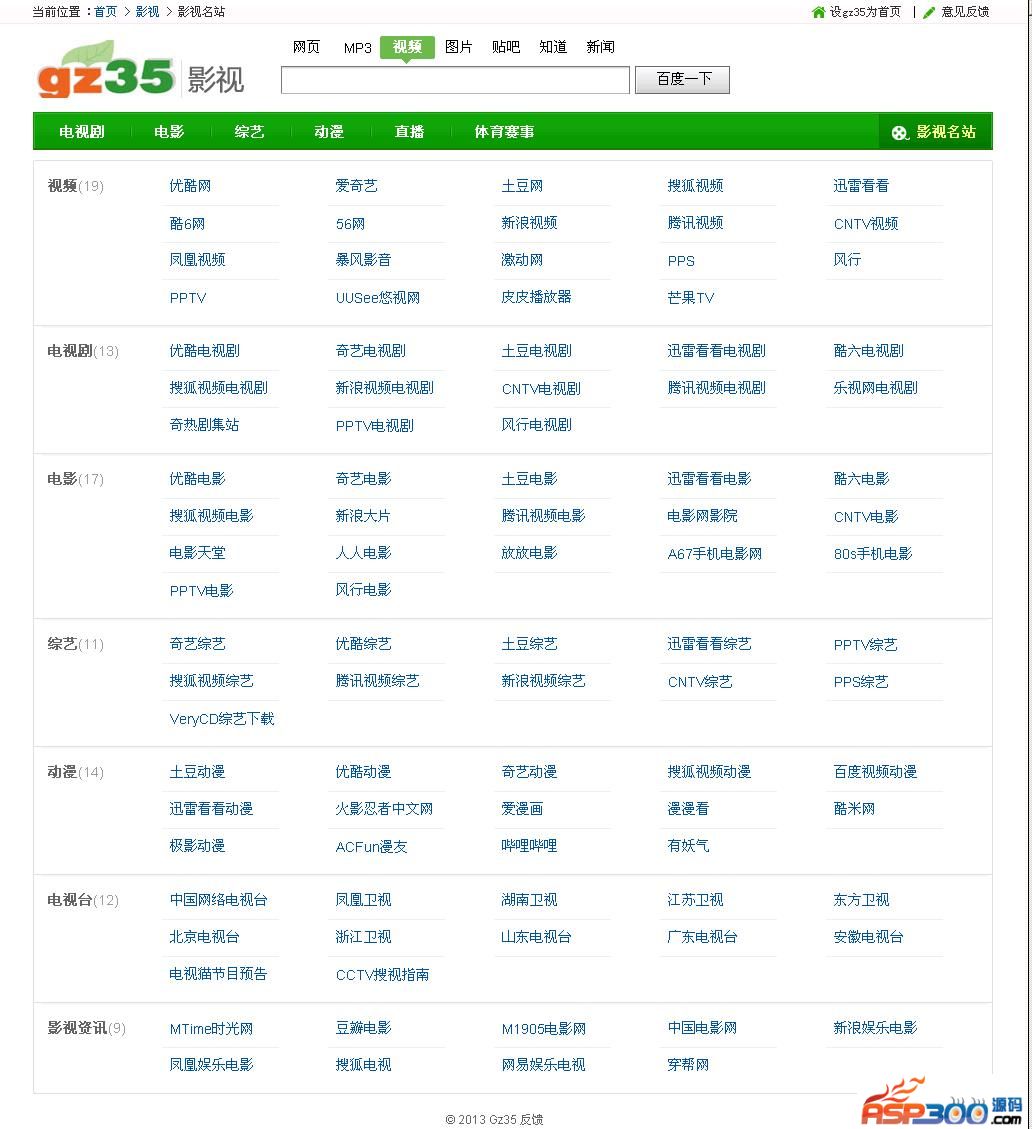Screen dimensions: 1032x1129
Task: Click the green house icon beside 设gz35为首页
Action: pos(818,12)
